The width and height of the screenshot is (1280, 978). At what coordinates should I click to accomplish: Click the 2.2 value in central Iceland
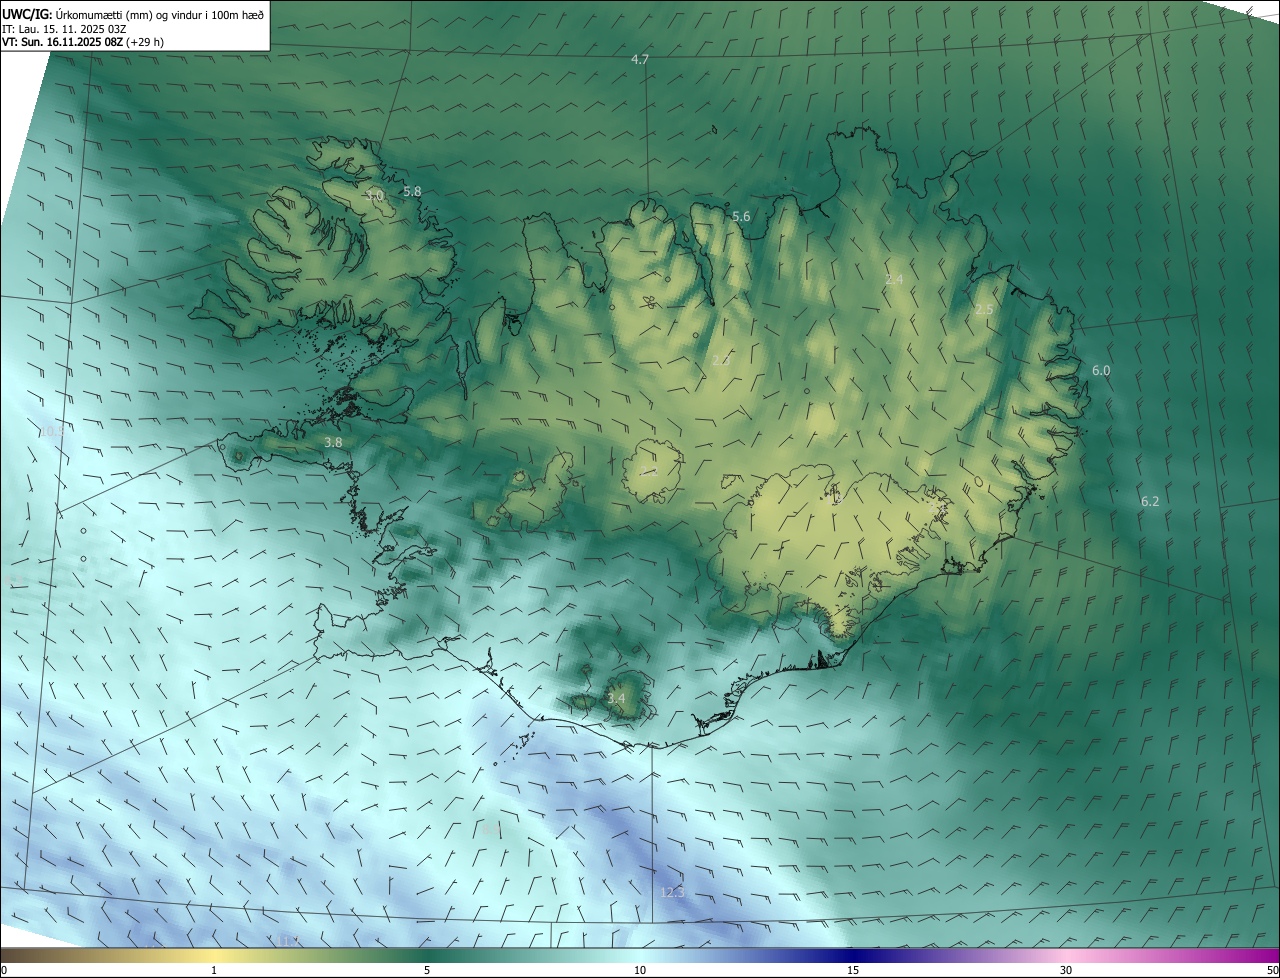[x=721, y=360]
